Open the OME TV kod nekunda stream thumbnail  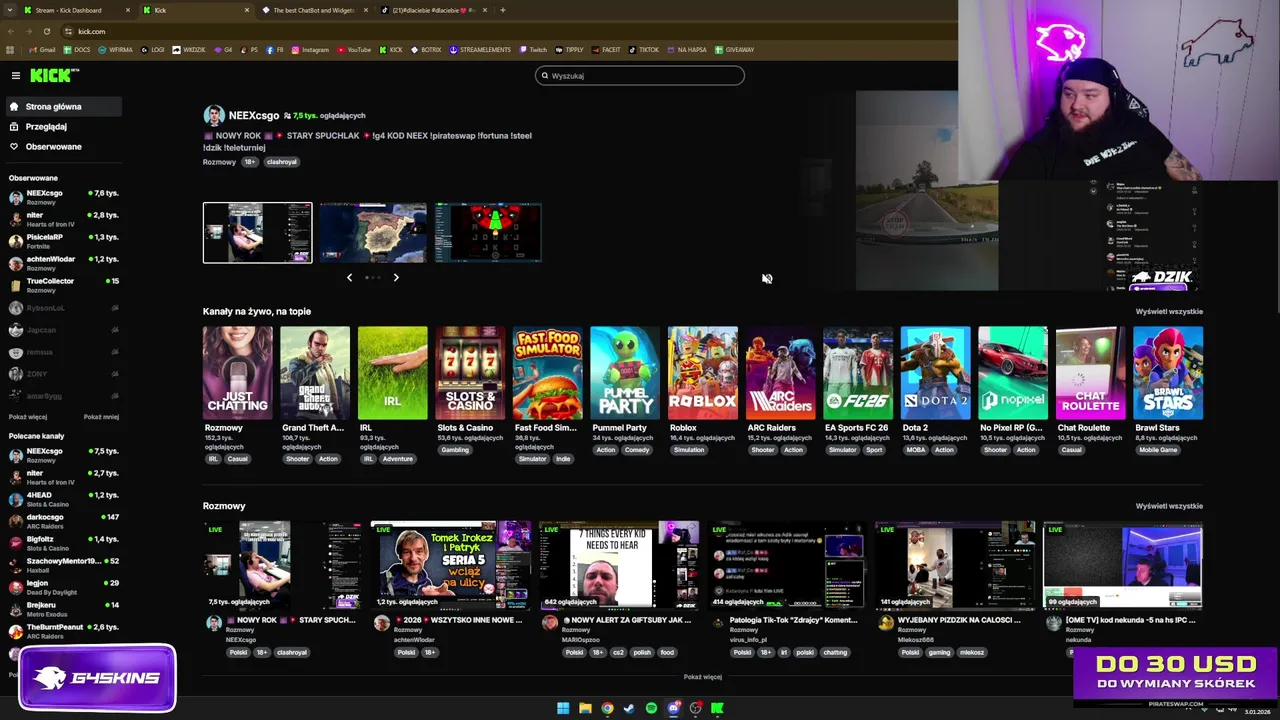pyautogui.click(x=1123, y=565)
